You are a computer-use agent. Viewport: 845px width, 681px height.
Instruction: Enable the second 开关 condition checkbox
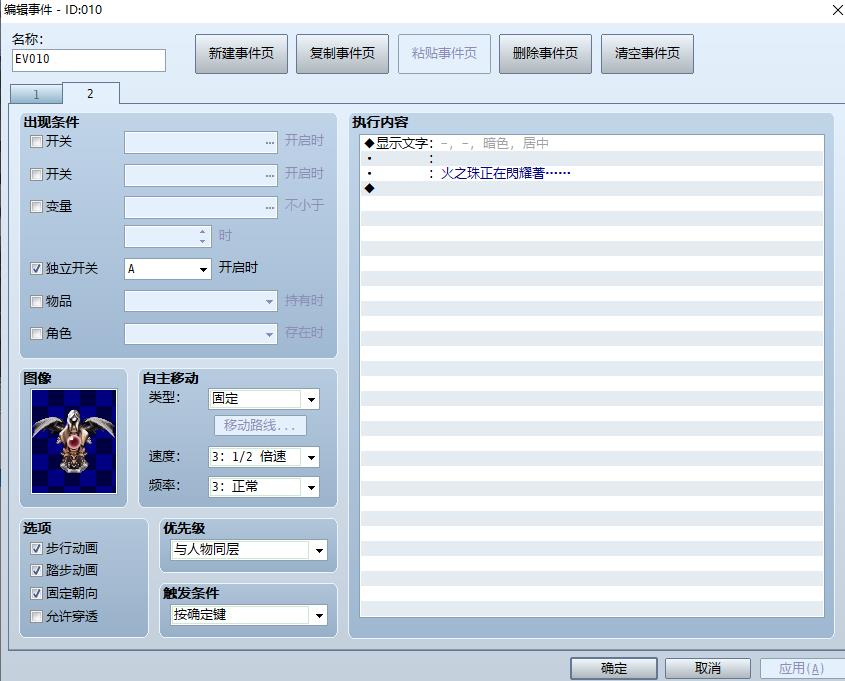click(36, 175)
